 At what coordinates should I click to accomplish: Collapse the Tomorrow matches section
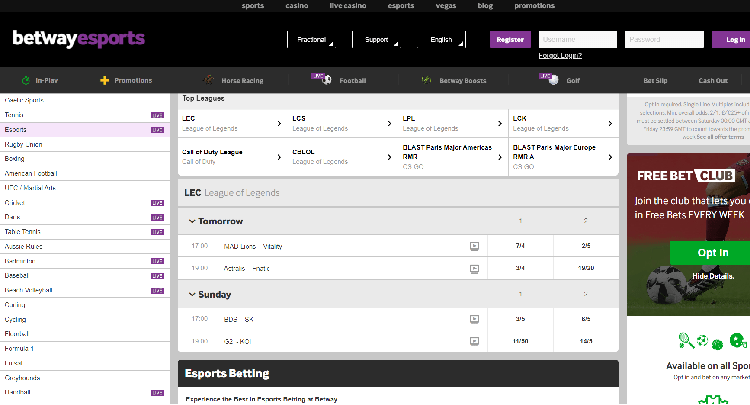click(x=192, y=221)
